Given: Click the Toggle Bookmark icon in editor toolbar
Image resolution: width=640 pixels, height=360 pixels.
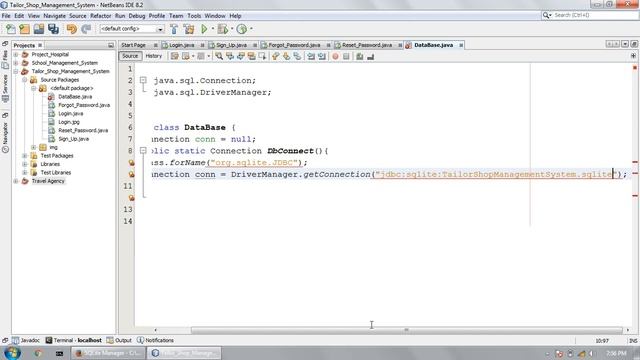Looking at the screenshot, I should click(x=298, y=56).
